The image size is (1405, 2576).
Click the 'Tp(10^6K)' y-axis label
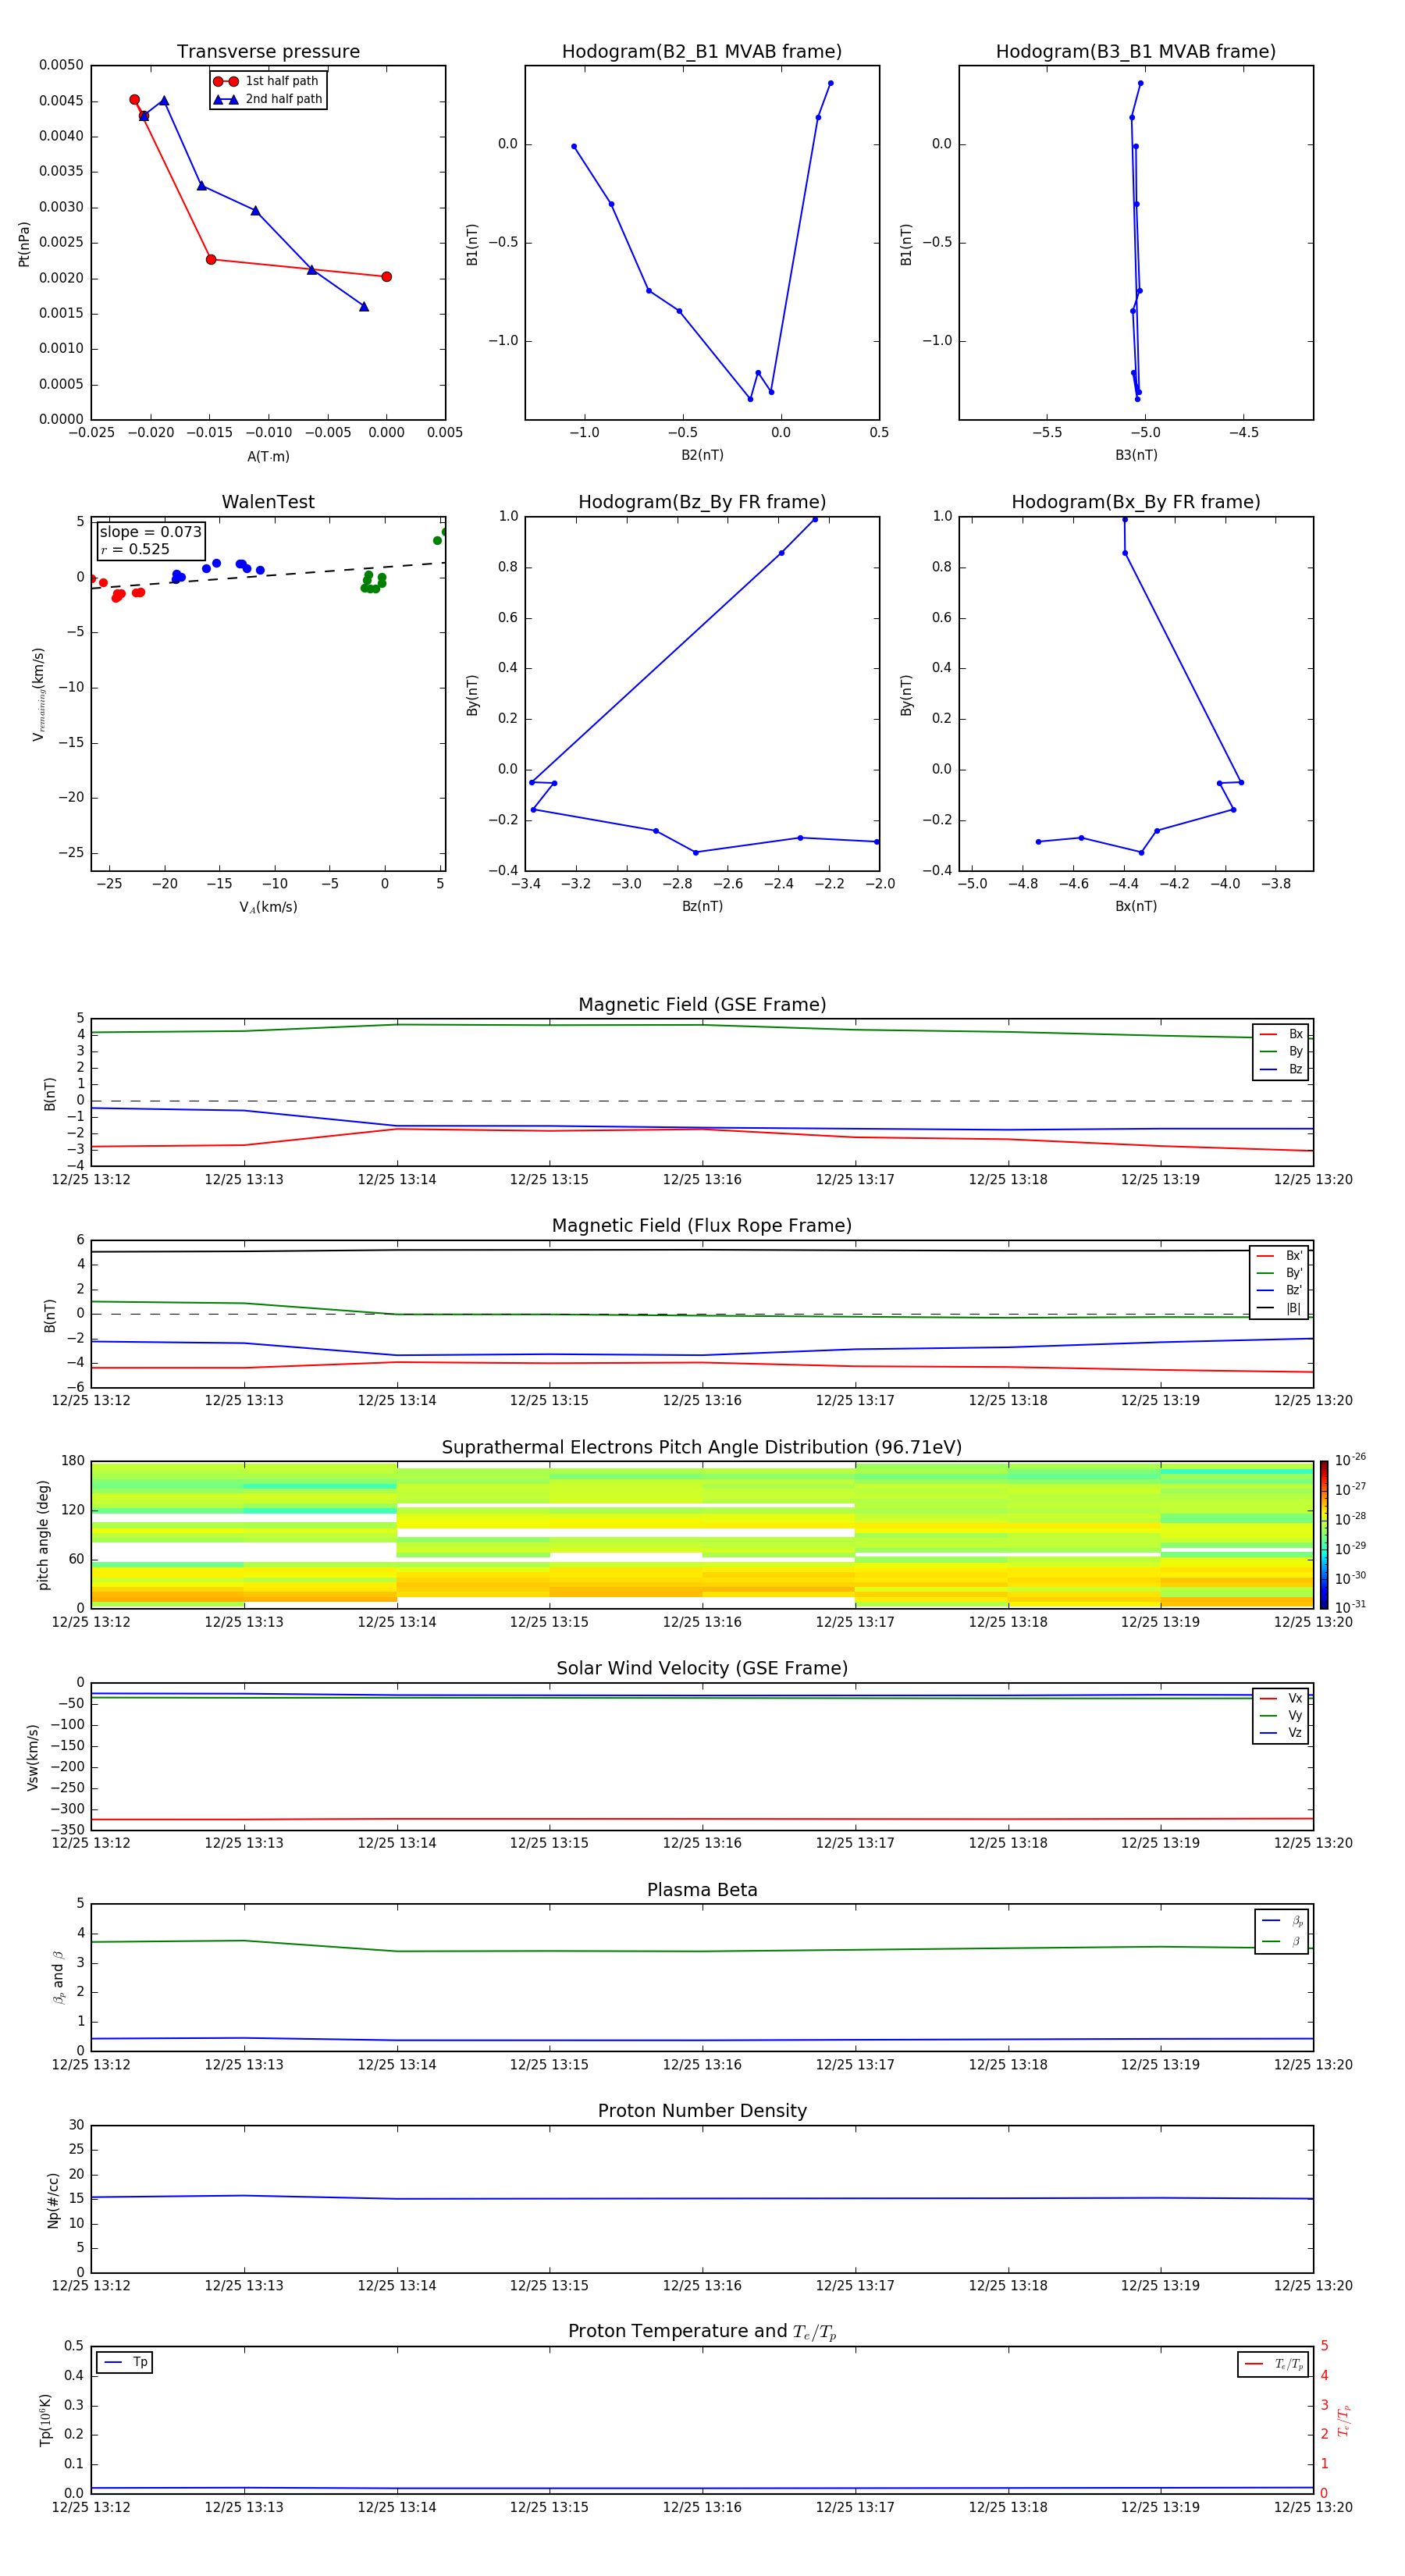coord(44,2420)
